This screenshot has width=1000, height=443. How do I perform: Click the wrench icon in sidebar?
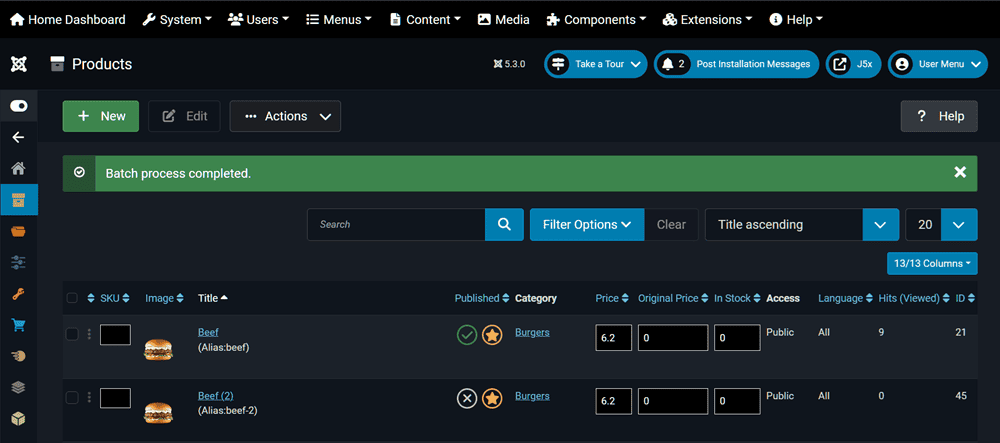[x=18, y=294]
